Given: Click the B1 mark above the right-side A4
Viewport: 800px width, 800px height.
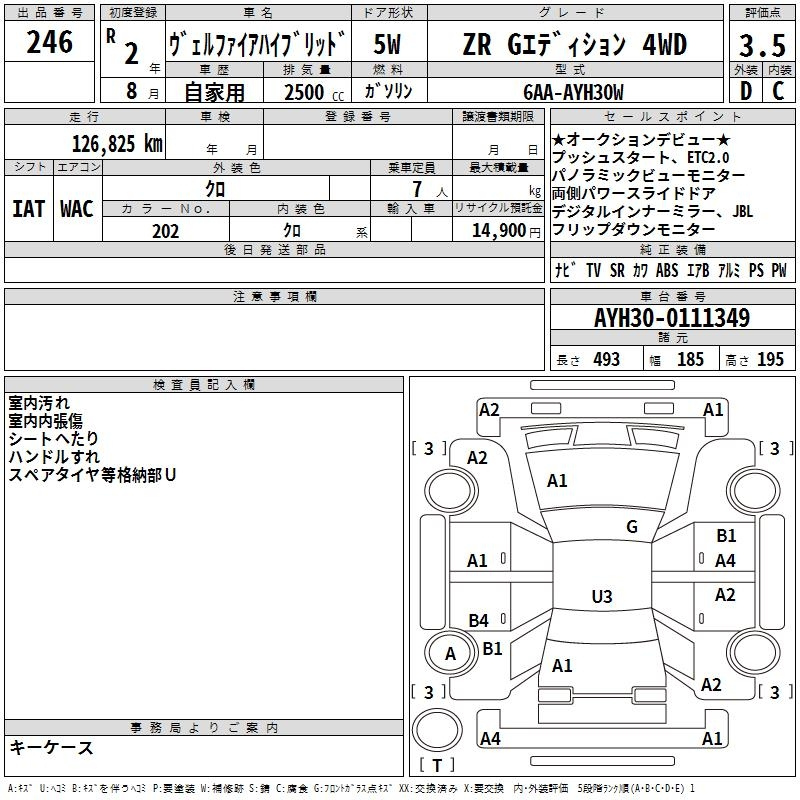Looking at the screenshot, I should (x=726, y=537).
